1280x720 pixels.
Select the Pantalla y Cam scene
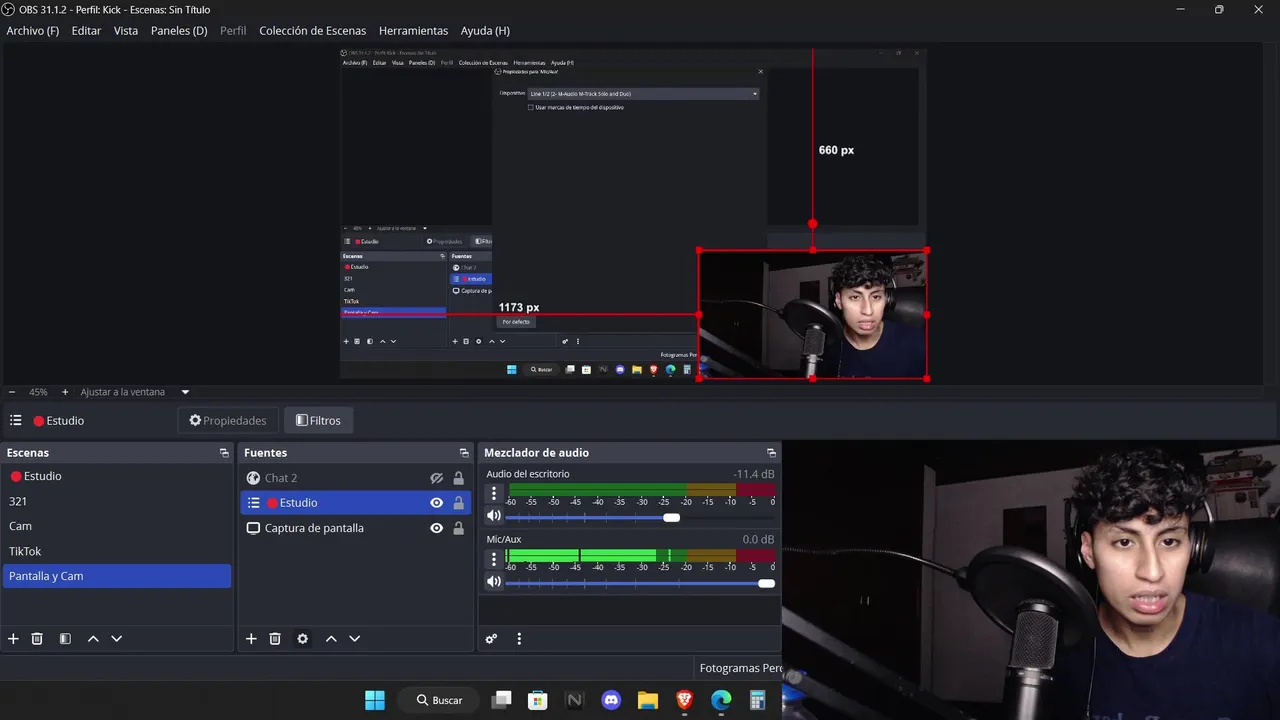tap(117, 576)
